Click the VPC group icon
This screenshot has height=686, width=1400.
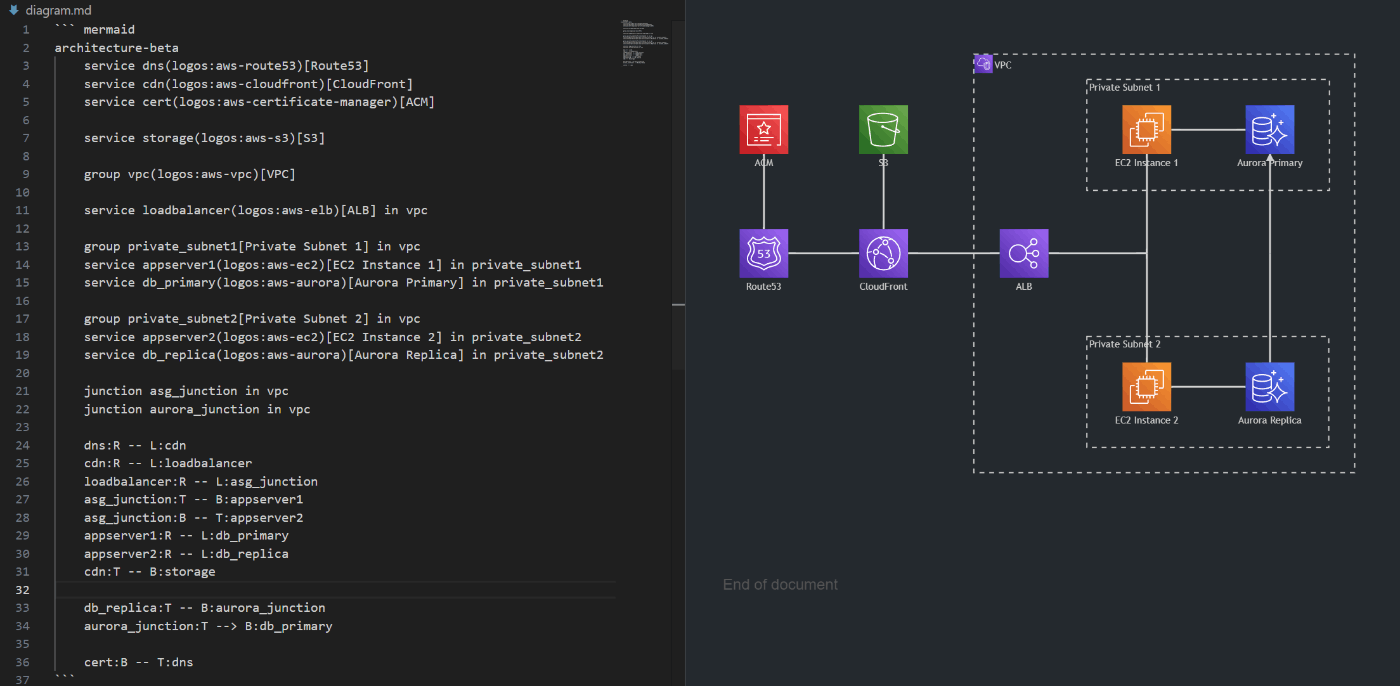coord(983,64)
